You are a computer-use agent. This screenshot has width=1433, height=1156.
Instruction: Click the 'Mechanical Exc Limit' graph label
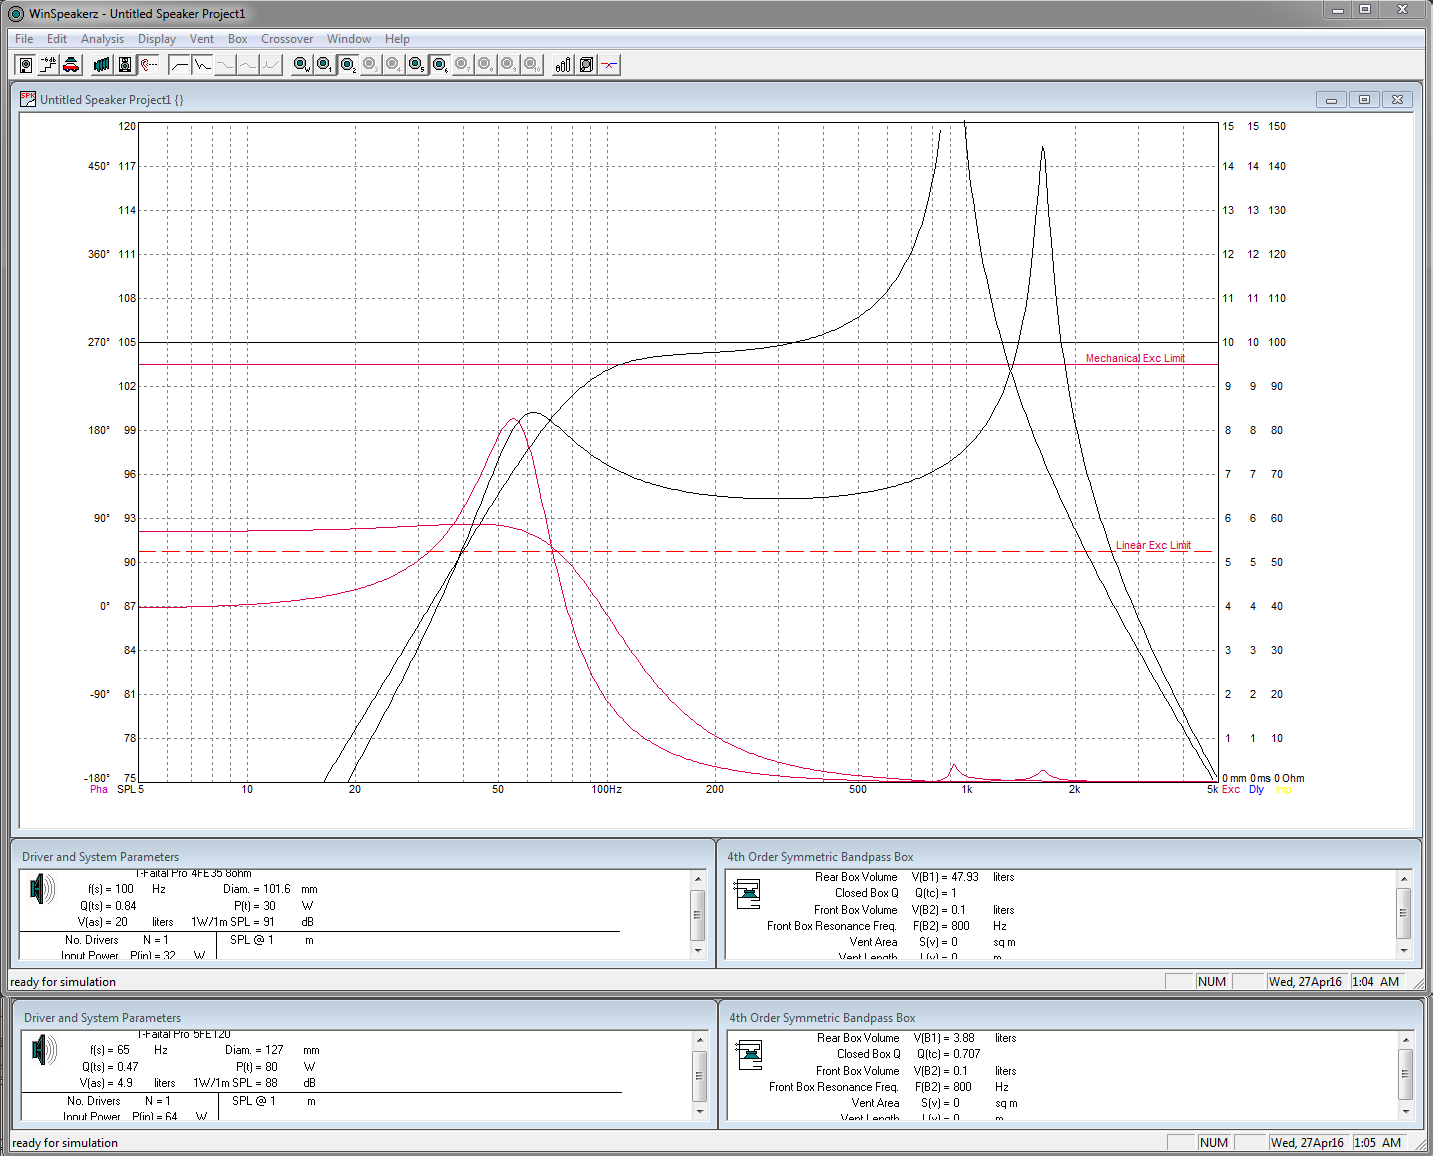[x=1135, y=358]
